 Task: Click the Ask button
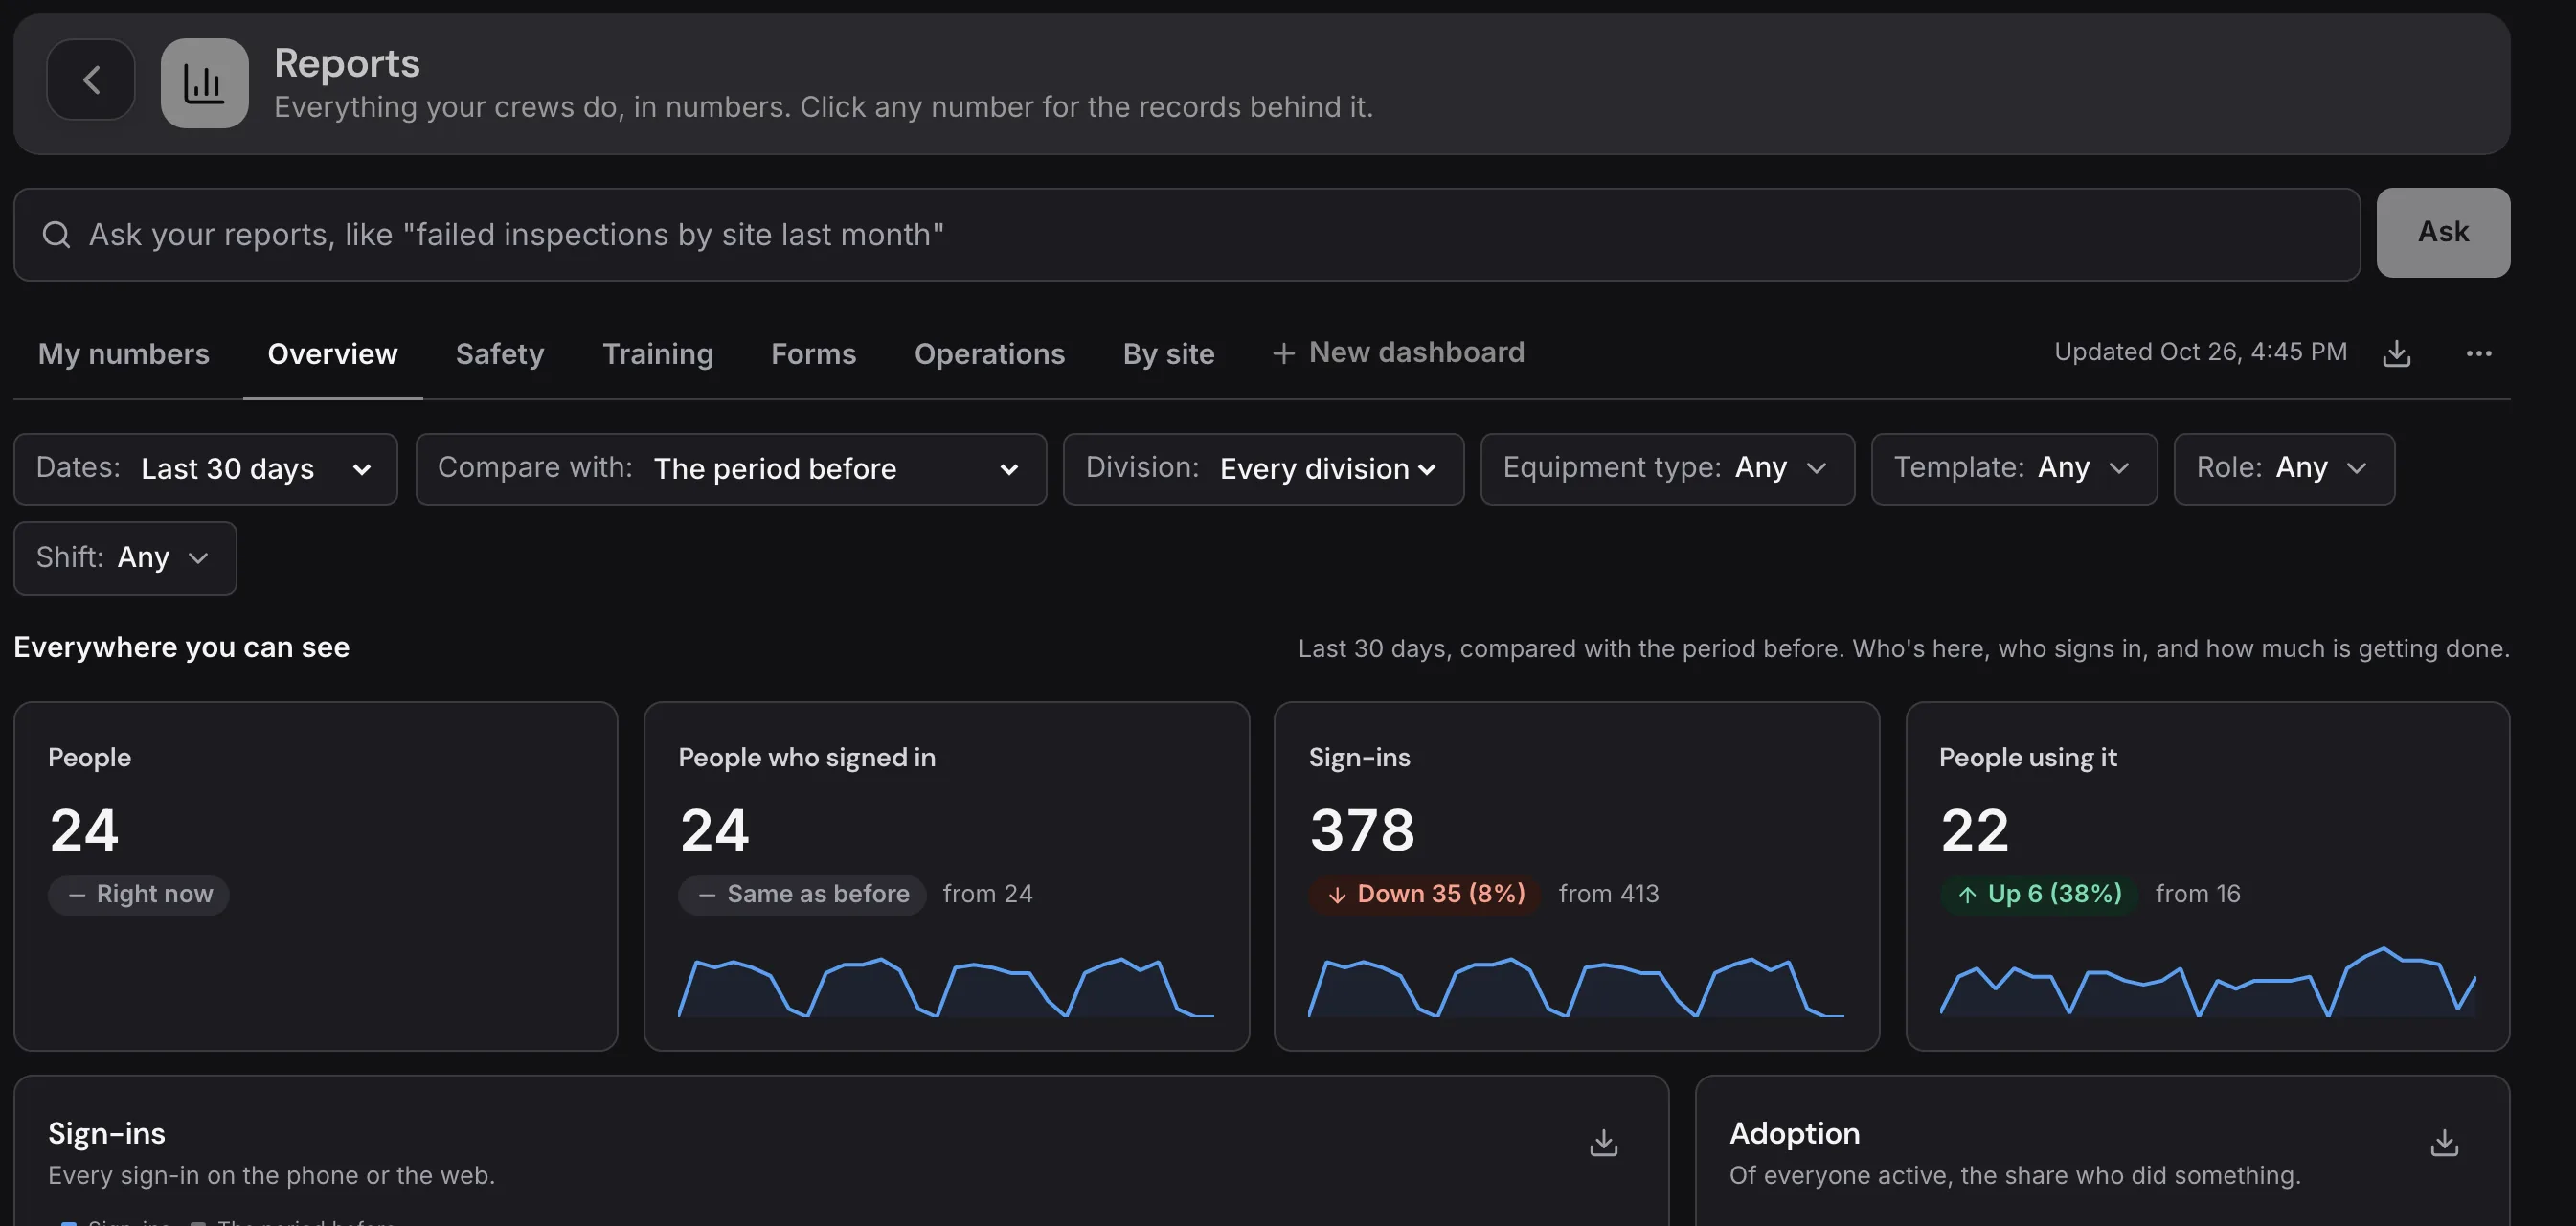click(x=2443, y=232)
